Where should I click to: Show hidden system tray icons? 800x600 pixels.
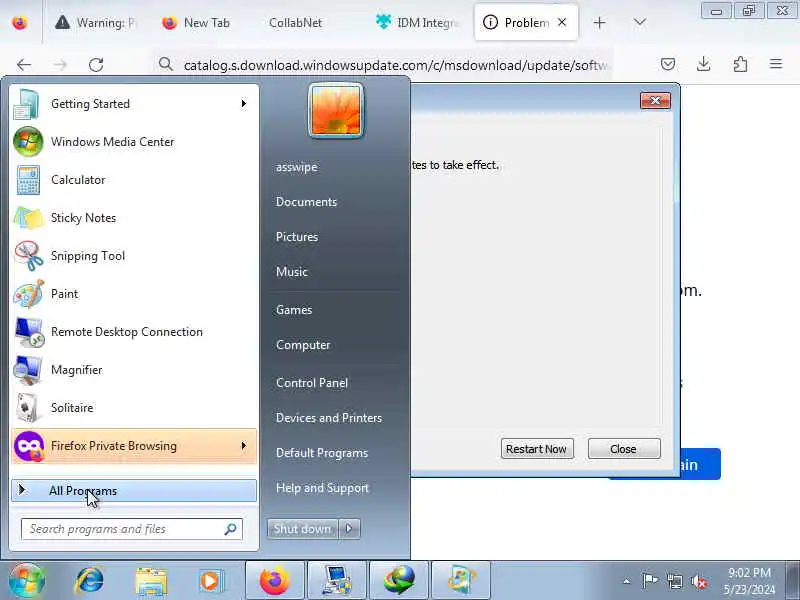click(x=627, y=581)
